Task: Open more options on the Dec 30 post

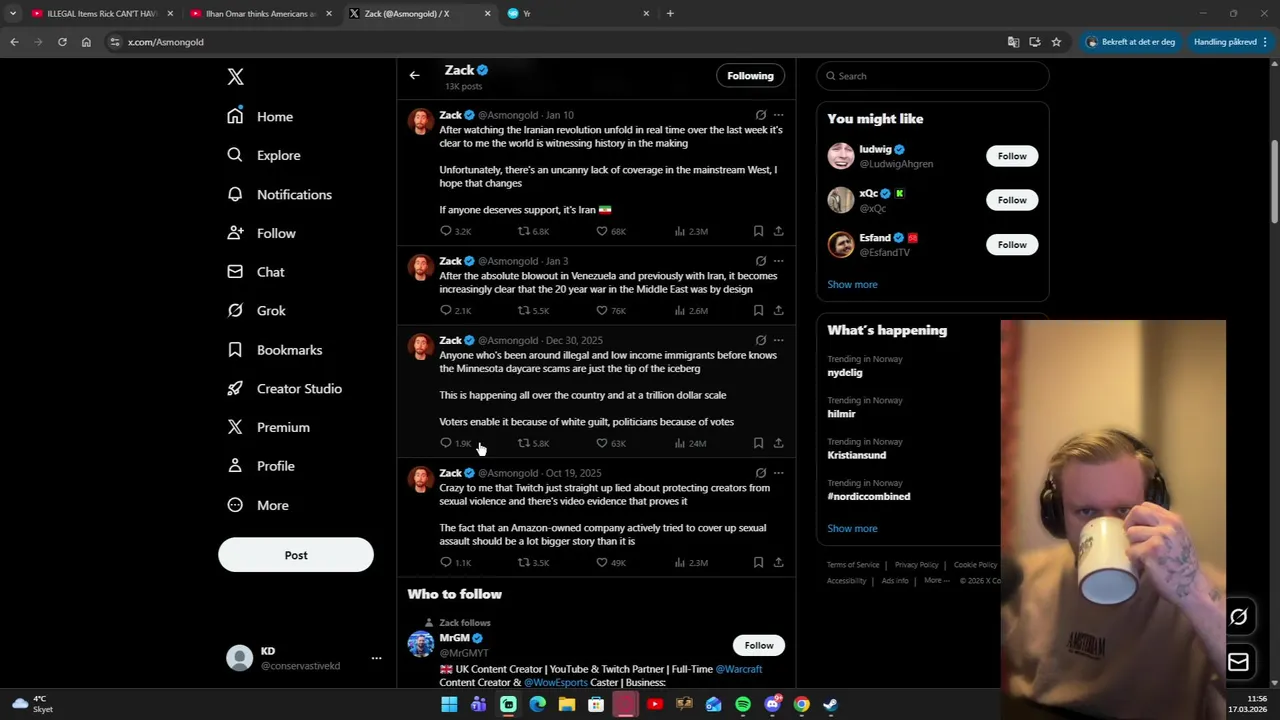Action: pyautogui.click(x=778, y=340)
